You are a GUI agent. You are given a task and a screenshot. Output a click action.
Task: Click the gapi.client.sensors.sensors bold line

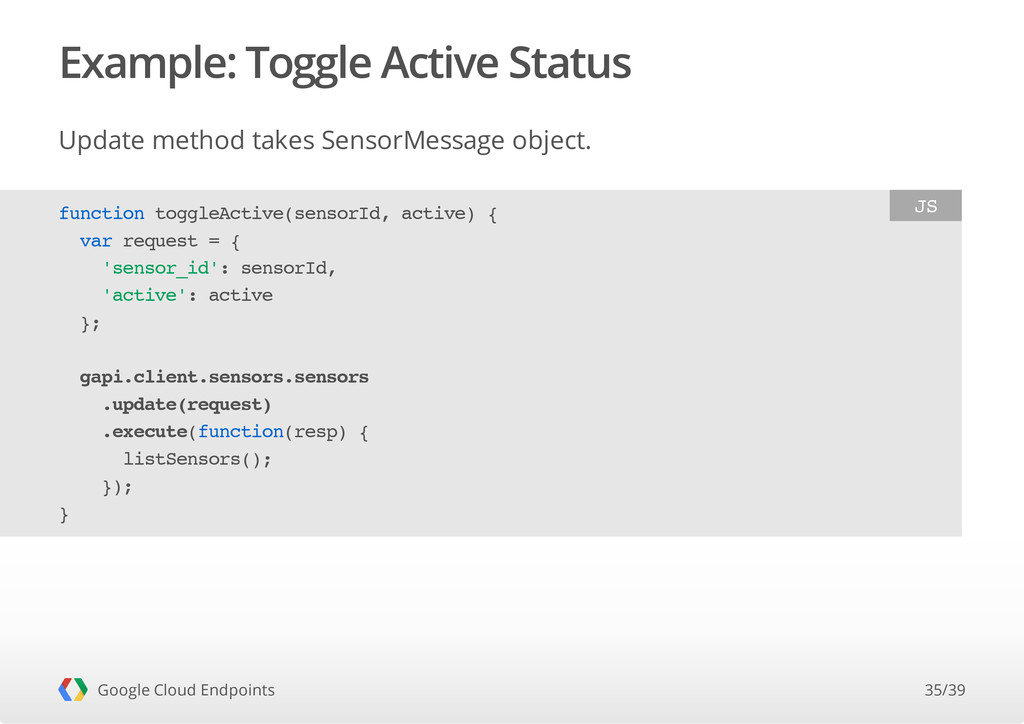point(224,377)
